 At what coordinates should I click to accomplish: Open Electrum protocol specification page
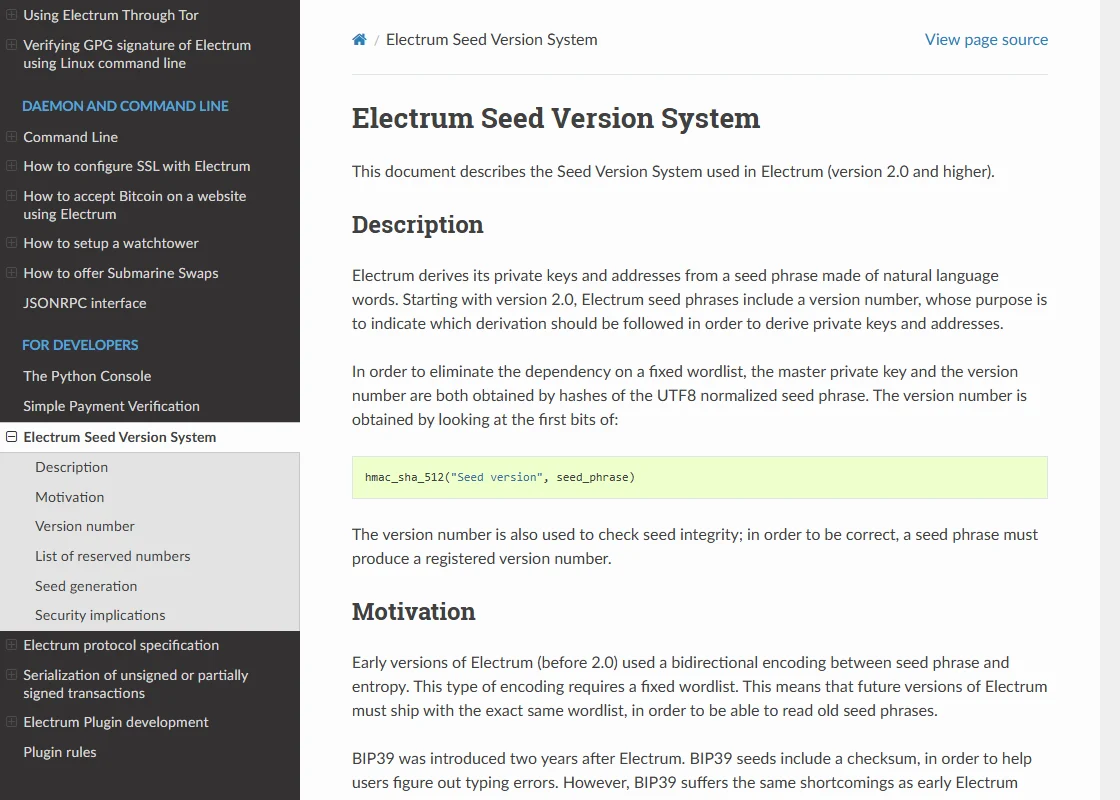pyautogui.click(x=121, y=645)
